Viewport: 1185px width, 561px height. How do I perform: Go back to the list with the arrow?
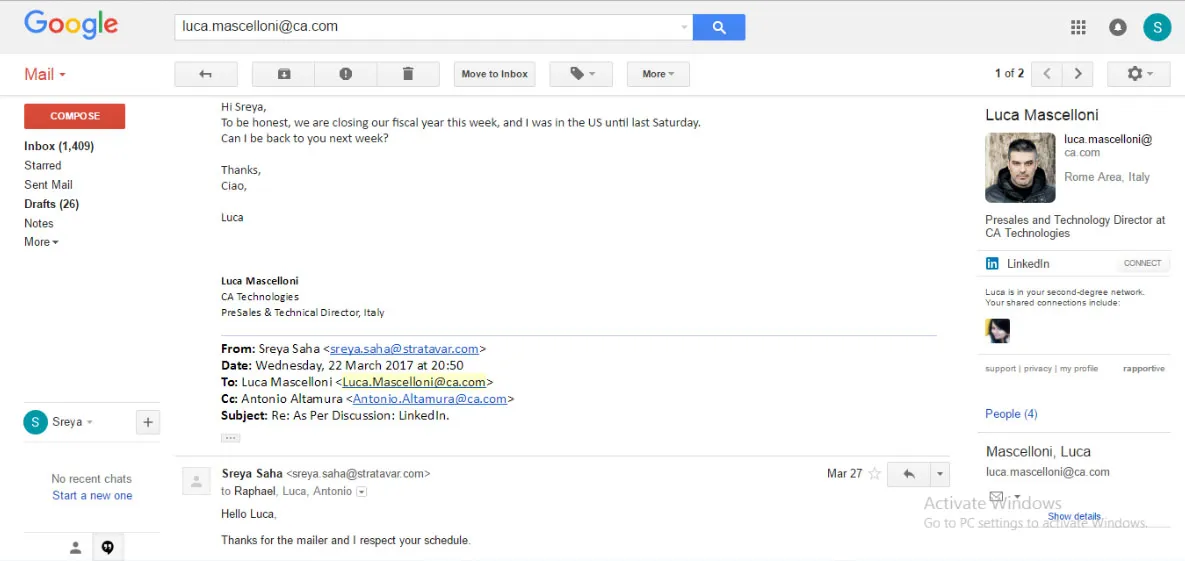[x=206, y=74]
